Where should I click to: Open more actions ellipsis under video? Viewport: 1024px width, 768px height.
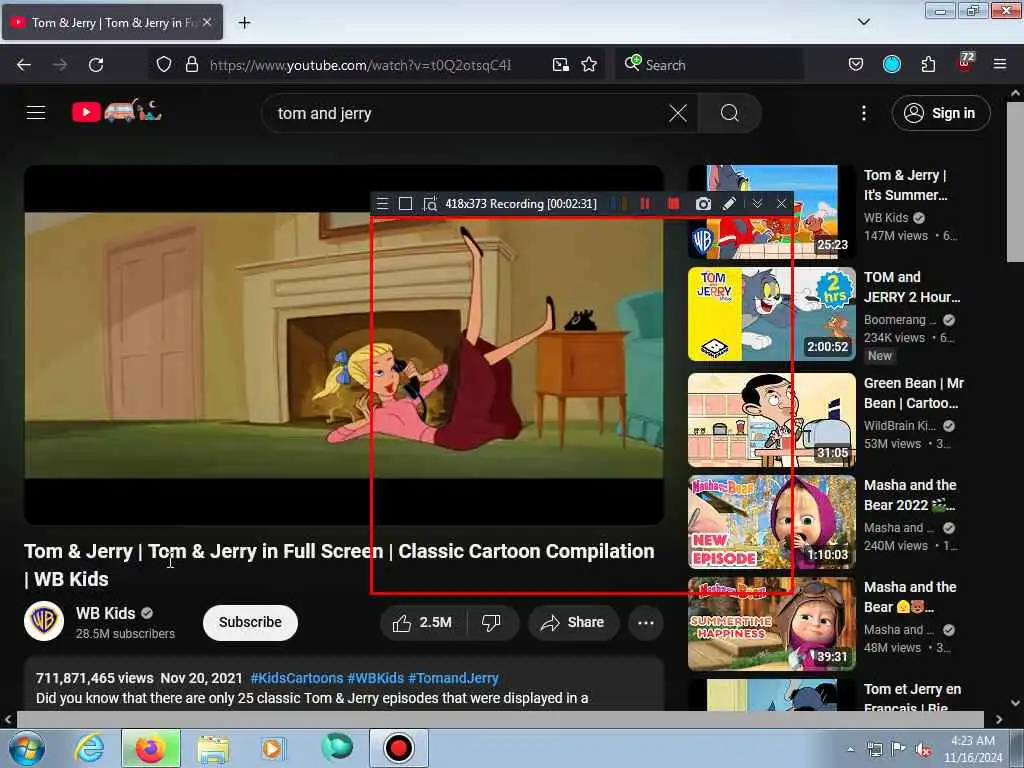click(646, 622)
